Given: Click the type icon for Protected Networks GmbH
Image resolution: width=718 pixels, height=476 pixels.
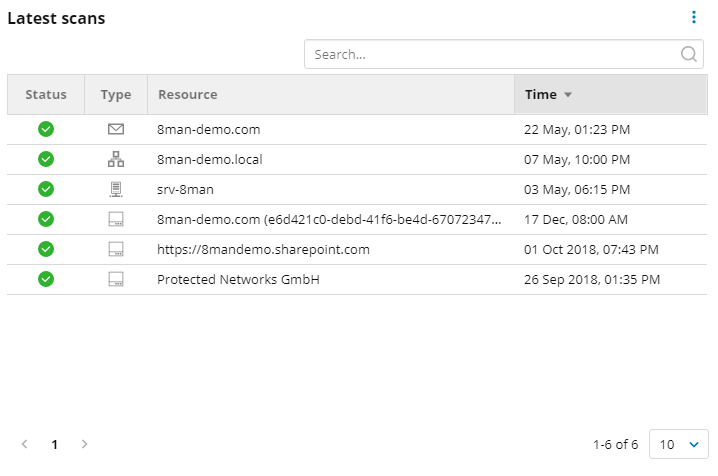Looking at the screenshot, I should pos(116,279).
